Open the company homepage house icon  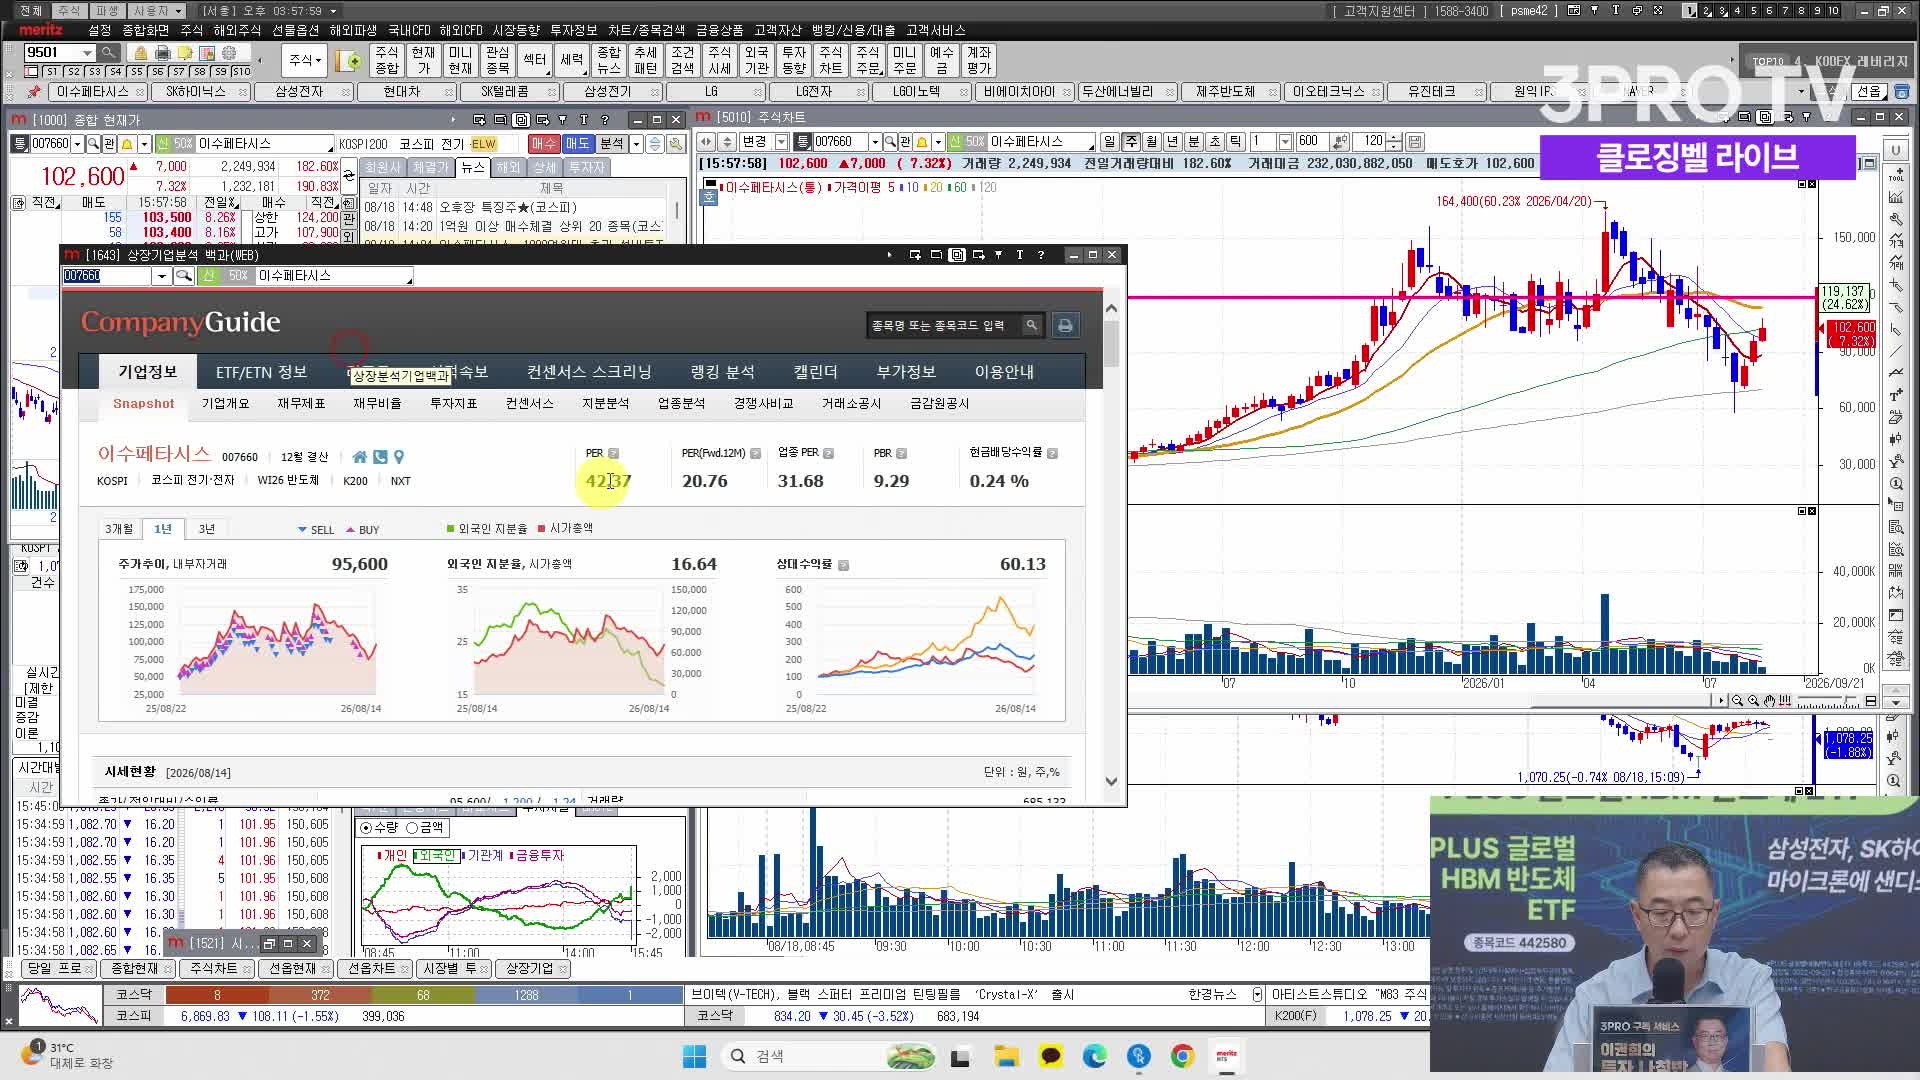(x=360, y=457)
